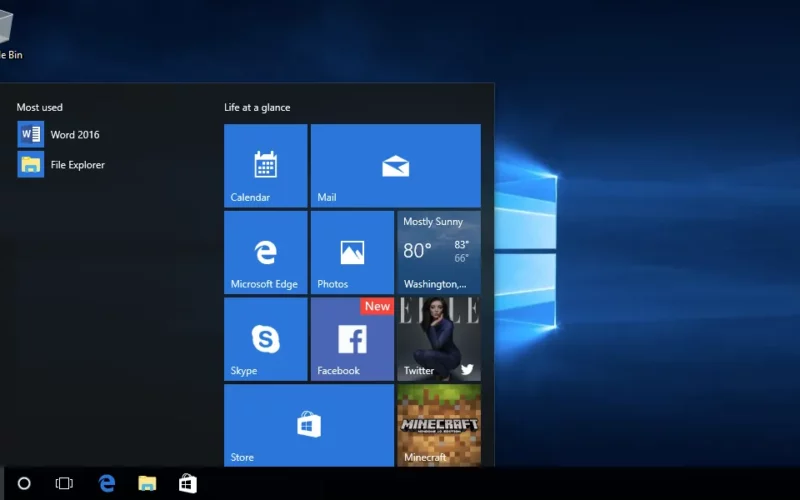Image resolution: width=800 pixels, height=500 pixels.
Task: Open the Store icon on the taskbar
Action: click(188, 483)
